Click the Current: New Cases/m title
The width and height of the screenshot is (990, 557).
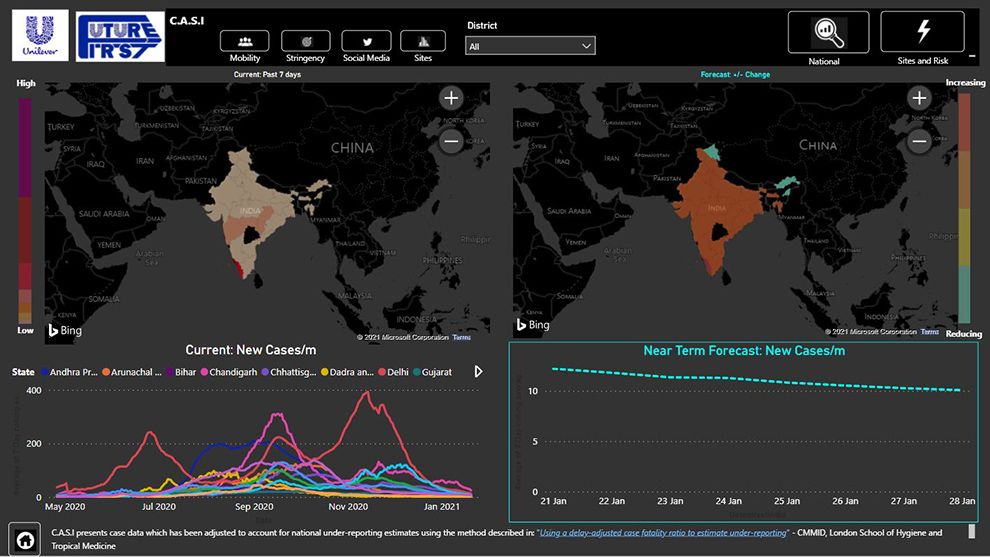[251, 350]
